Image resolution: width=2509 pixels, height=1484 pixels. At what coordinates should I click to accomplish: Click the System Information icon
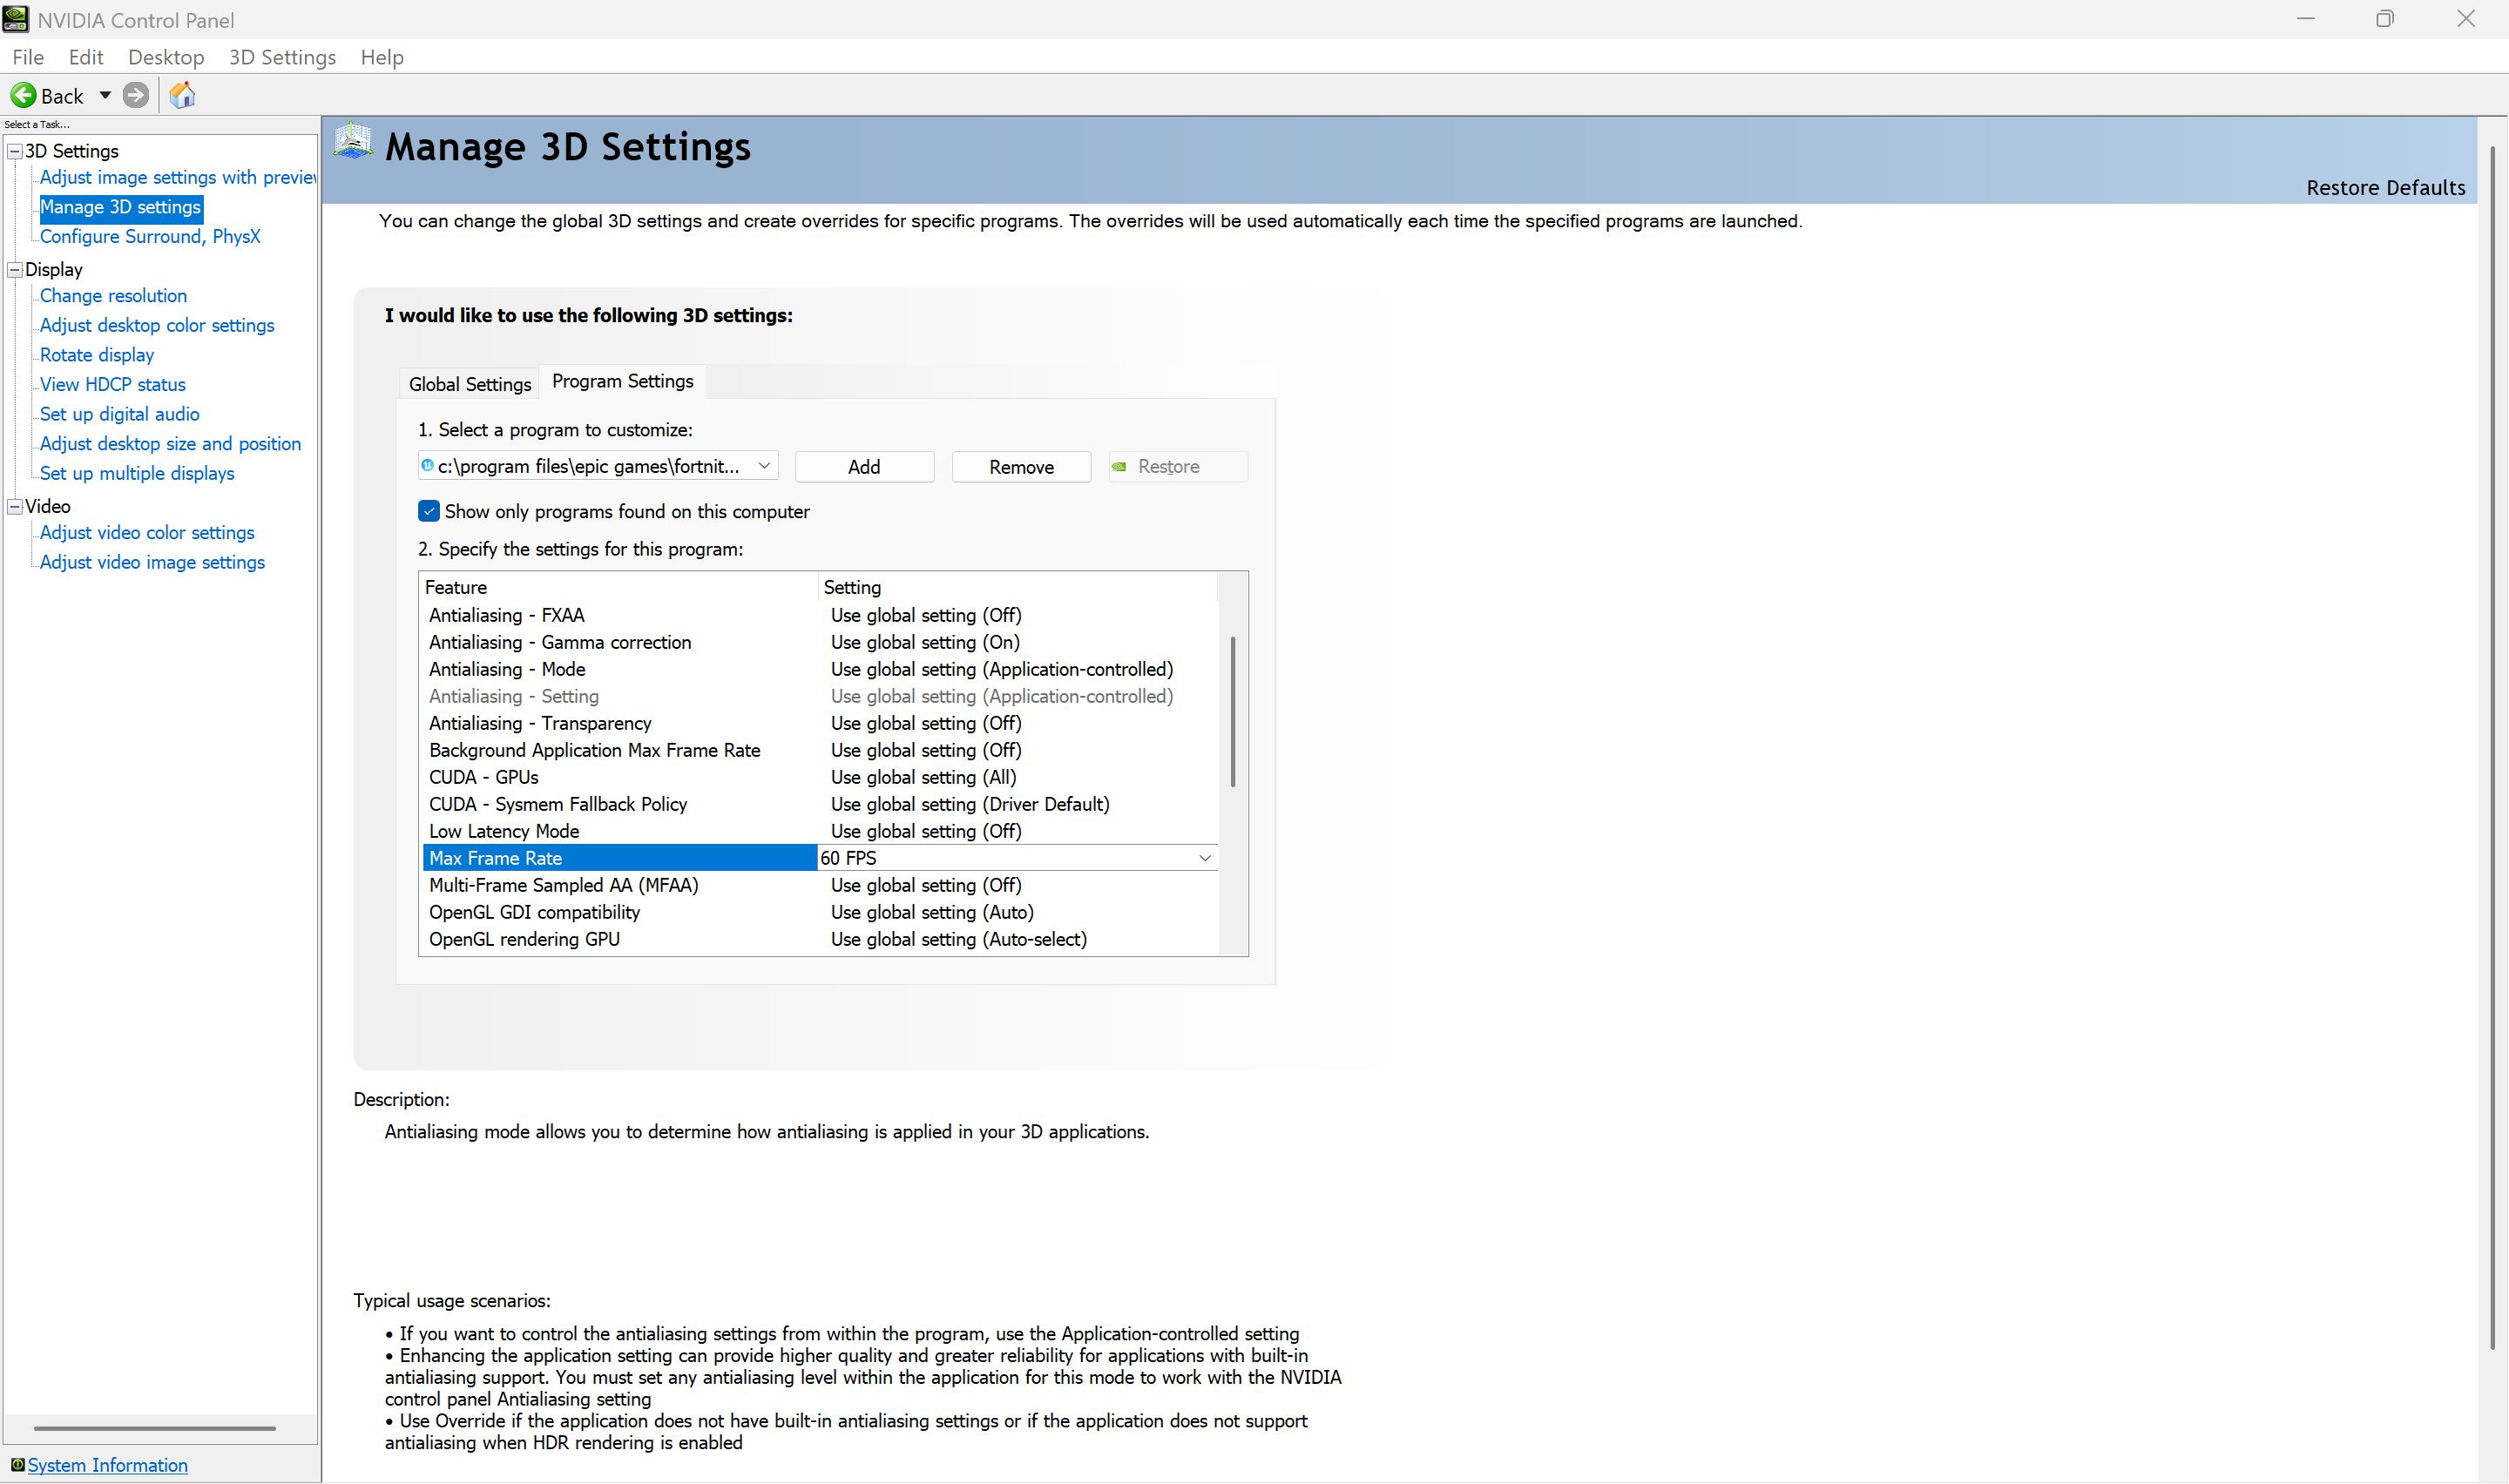click(x=17, y=1465)
